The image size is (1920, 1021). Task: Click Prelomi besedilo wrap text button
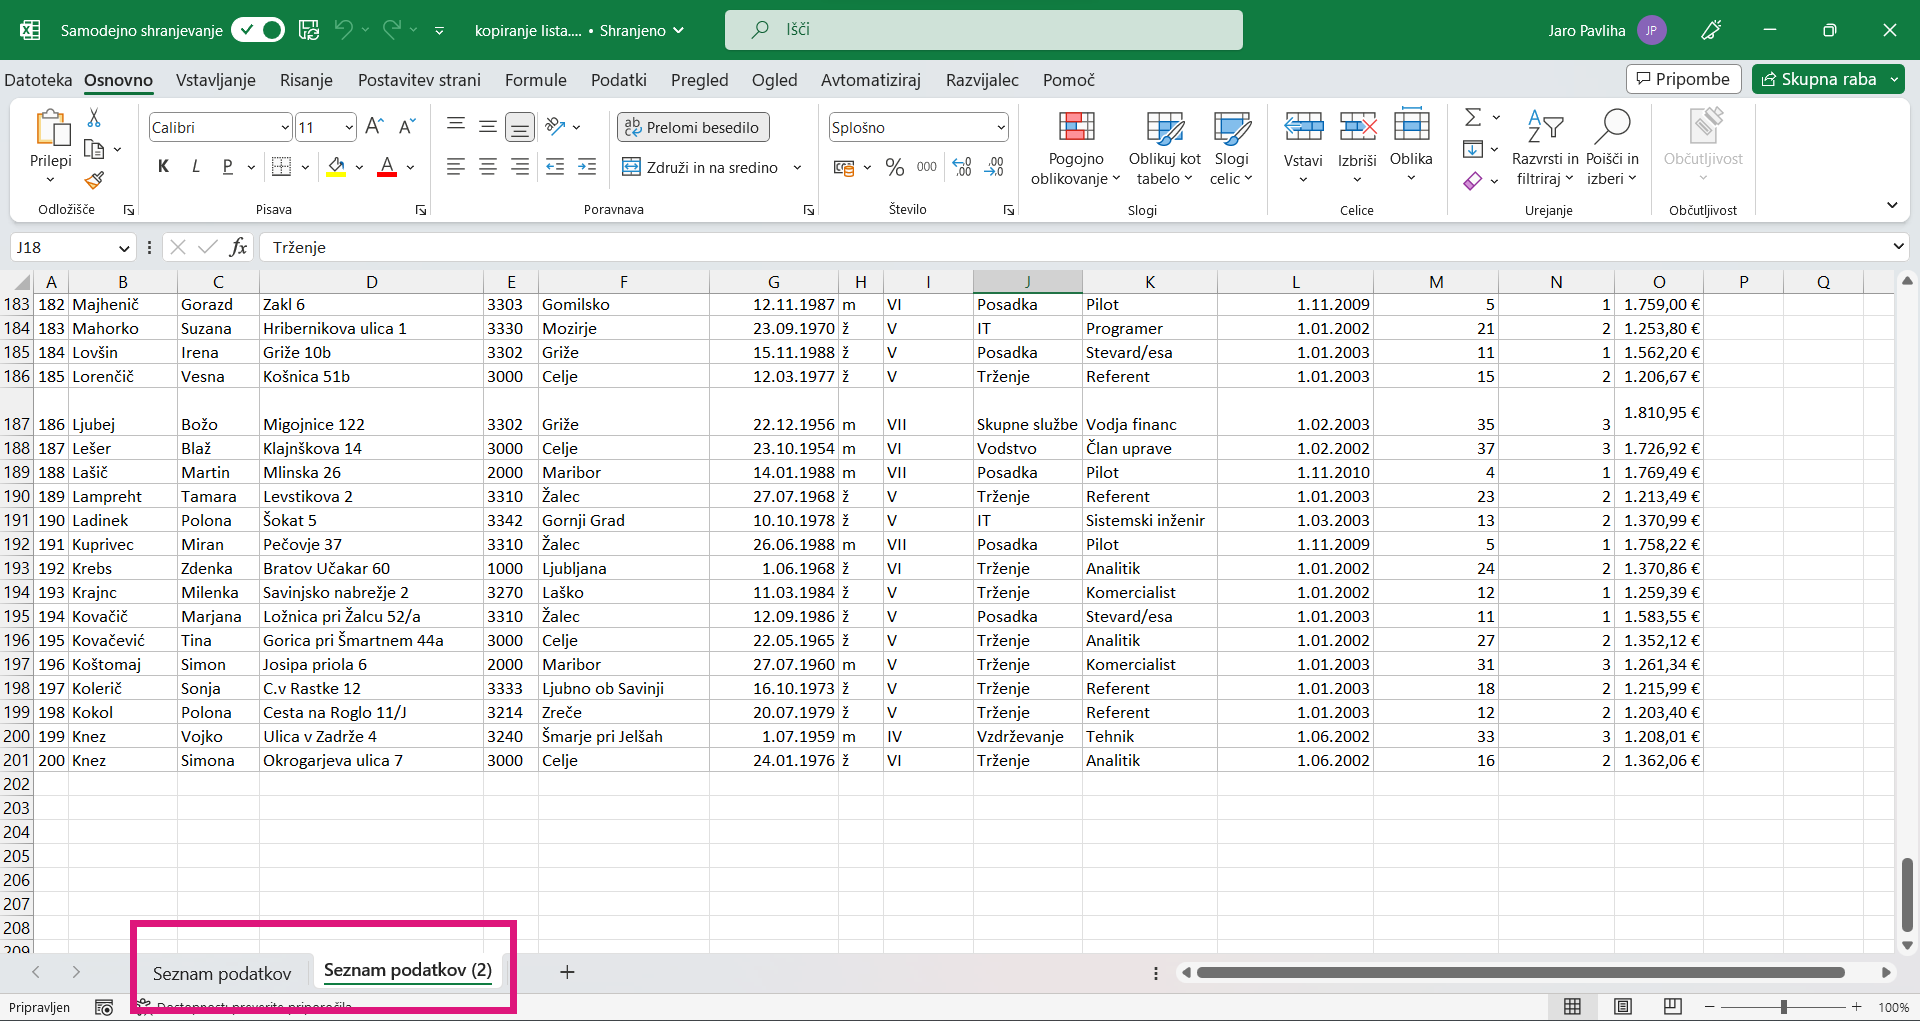(693, 127)
